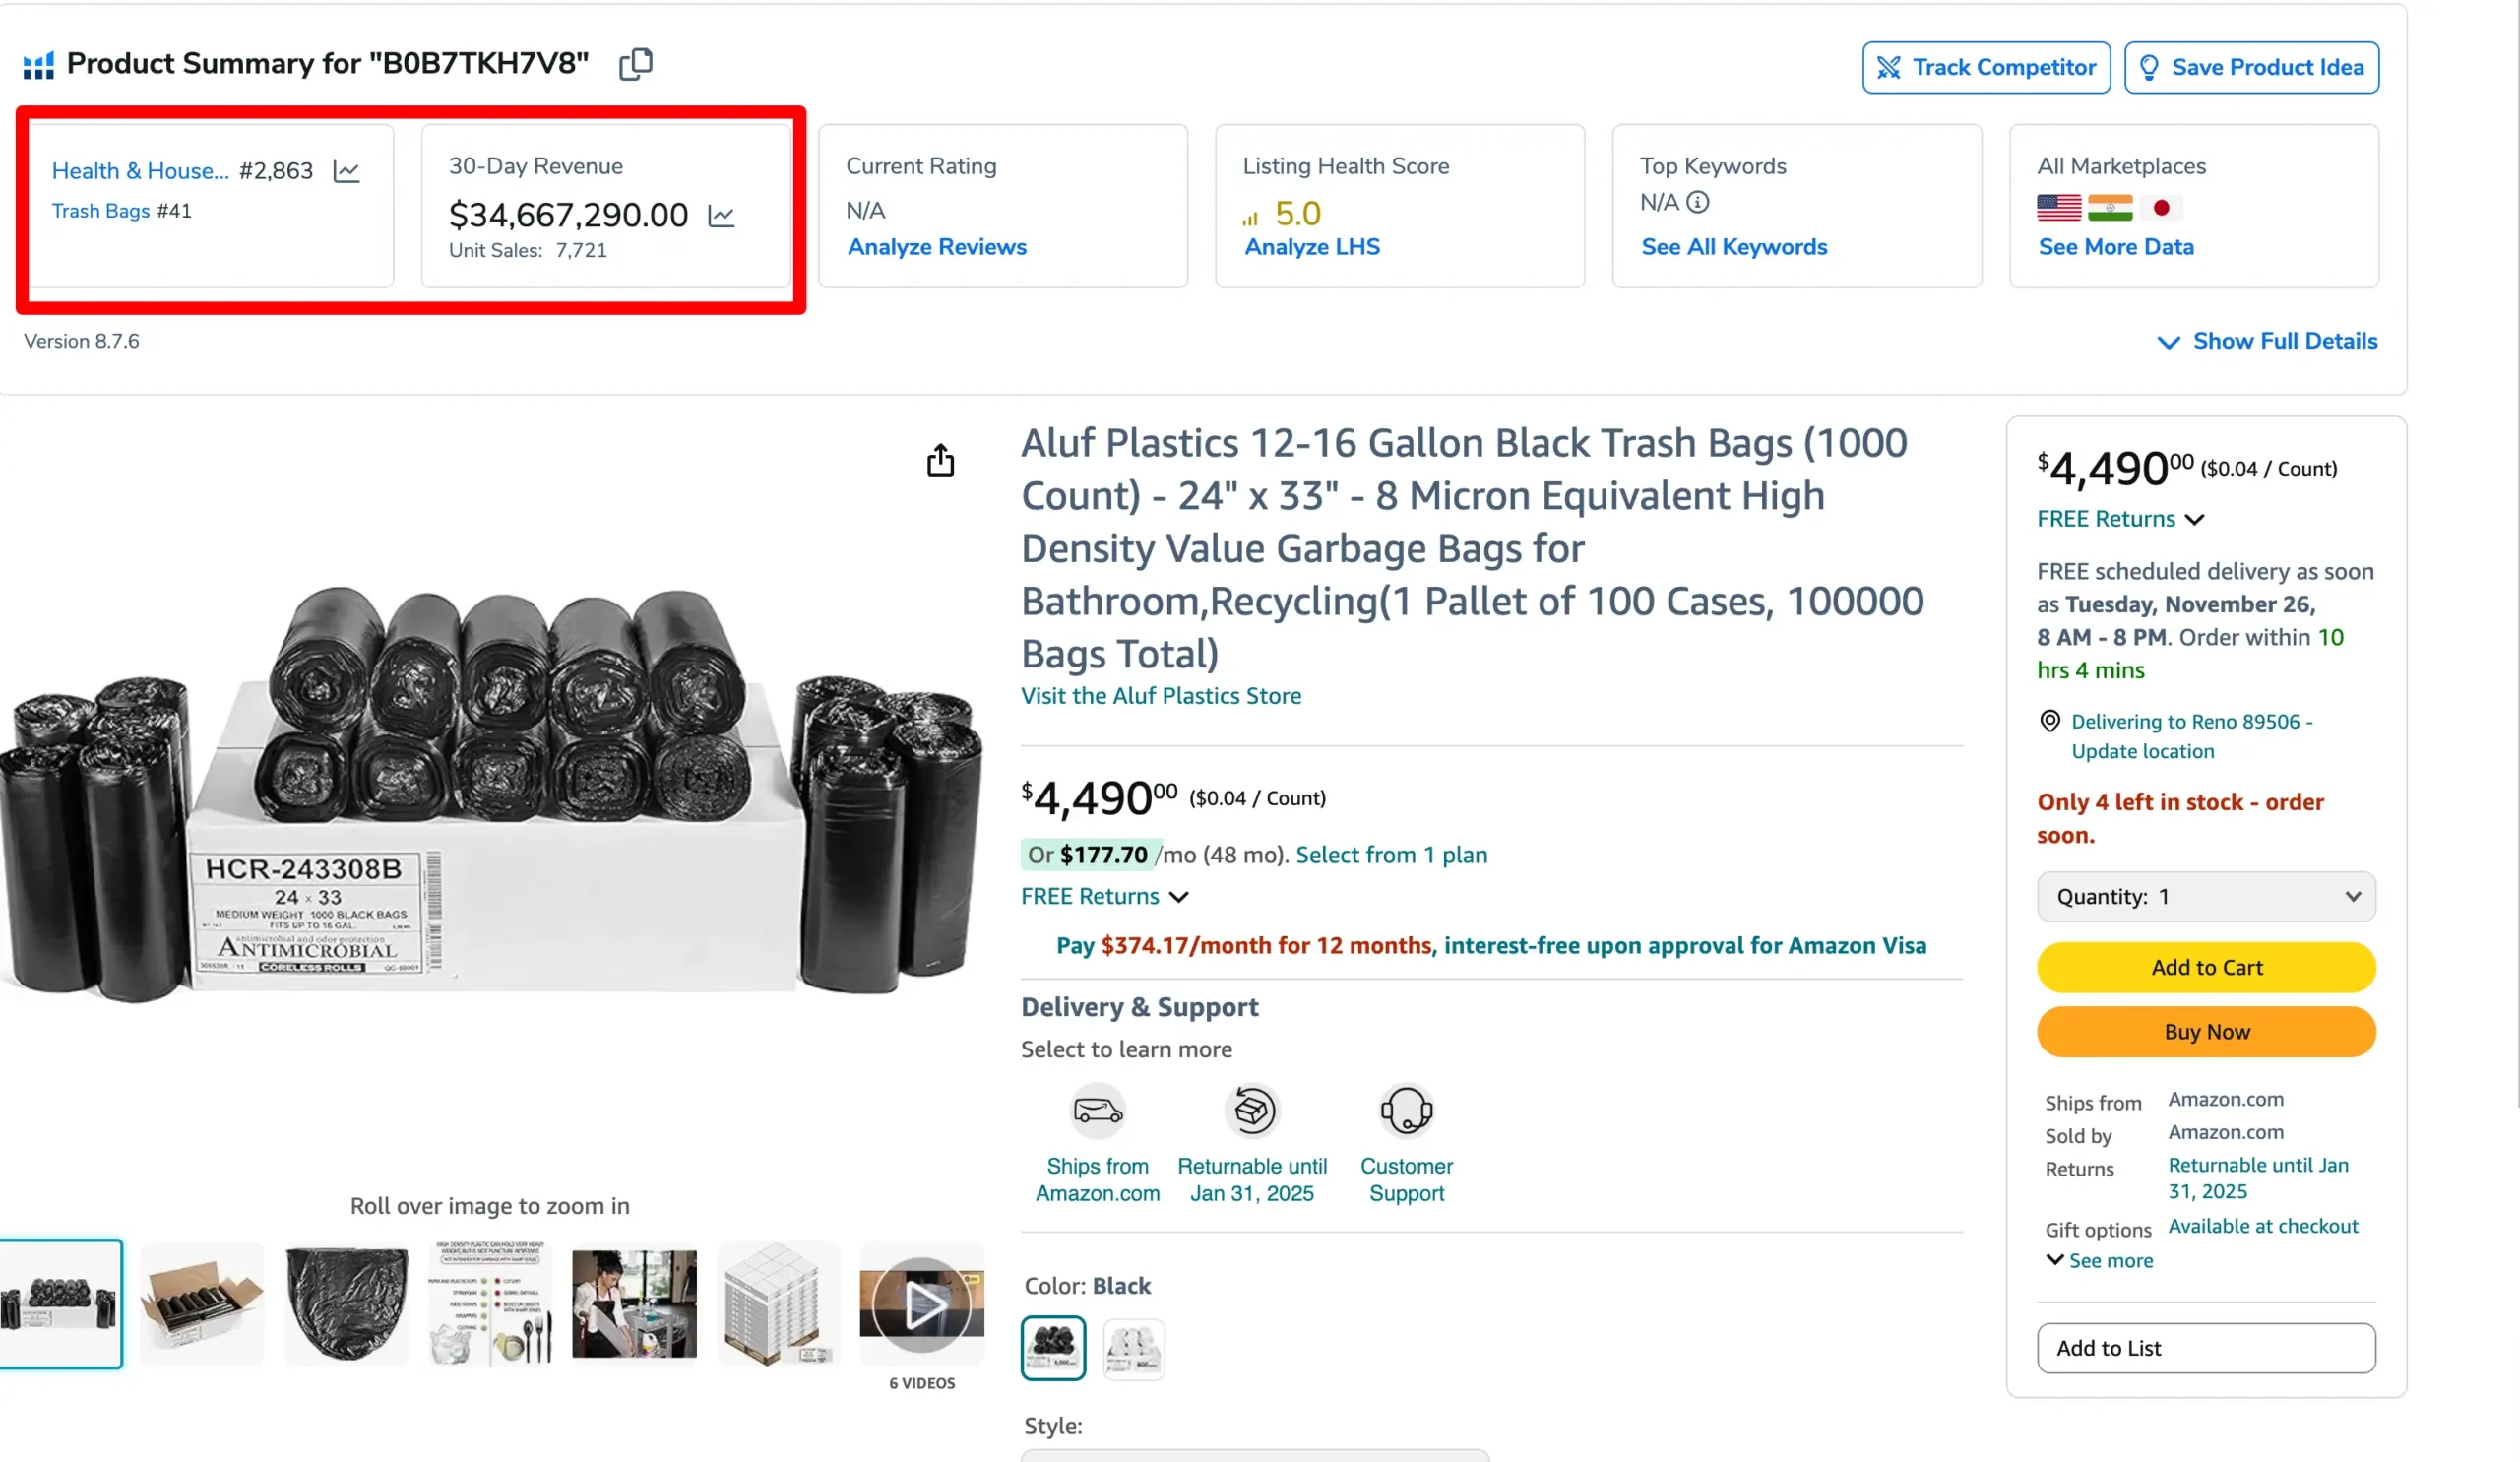Click the Add to Cart button
This screenshot has height=1462, width=2520.
(2207, 966)
